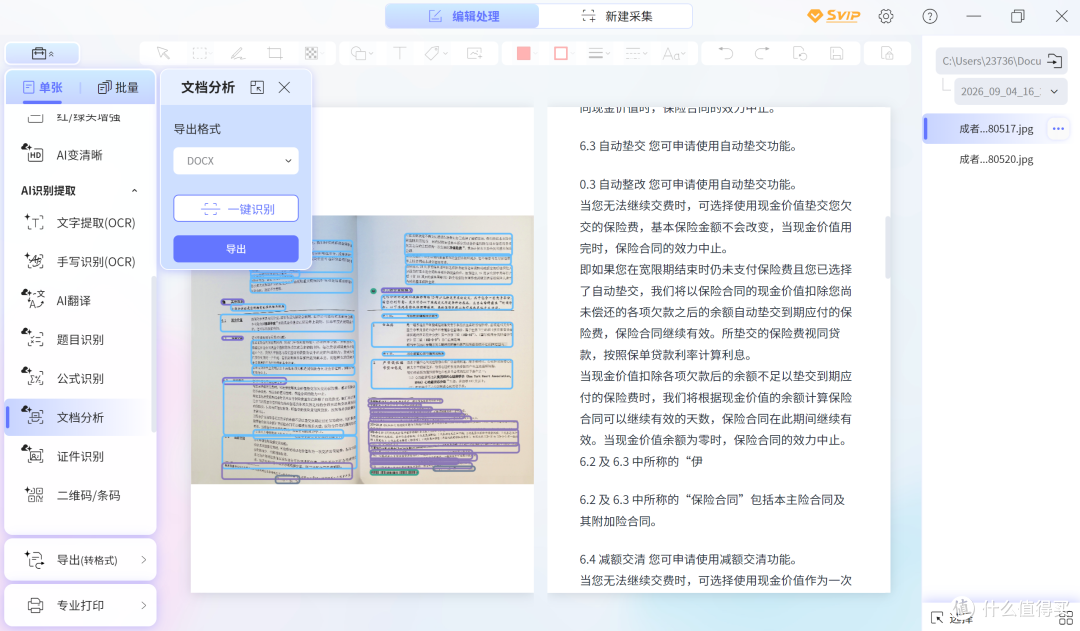Select the pen drawing tool
Image resolution: width=1080 pixels, height=631 pixels.
[238, 53]
